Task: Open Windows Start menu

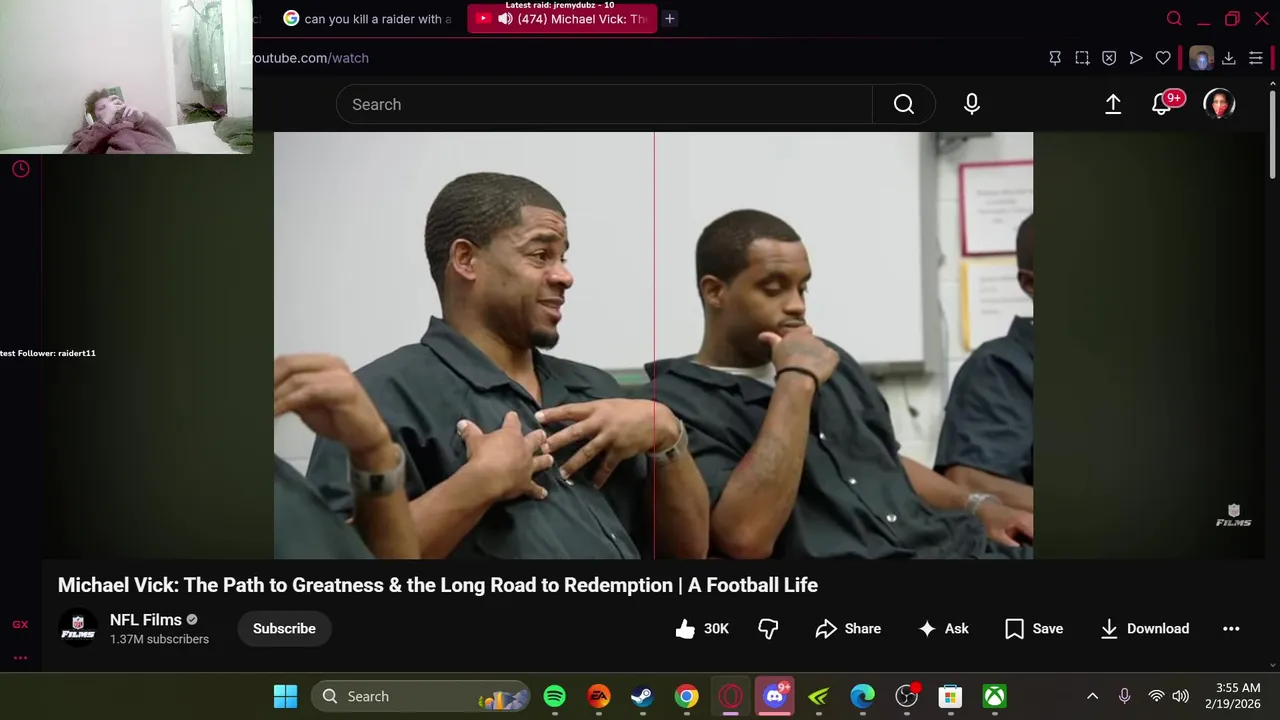Action: 285,696
